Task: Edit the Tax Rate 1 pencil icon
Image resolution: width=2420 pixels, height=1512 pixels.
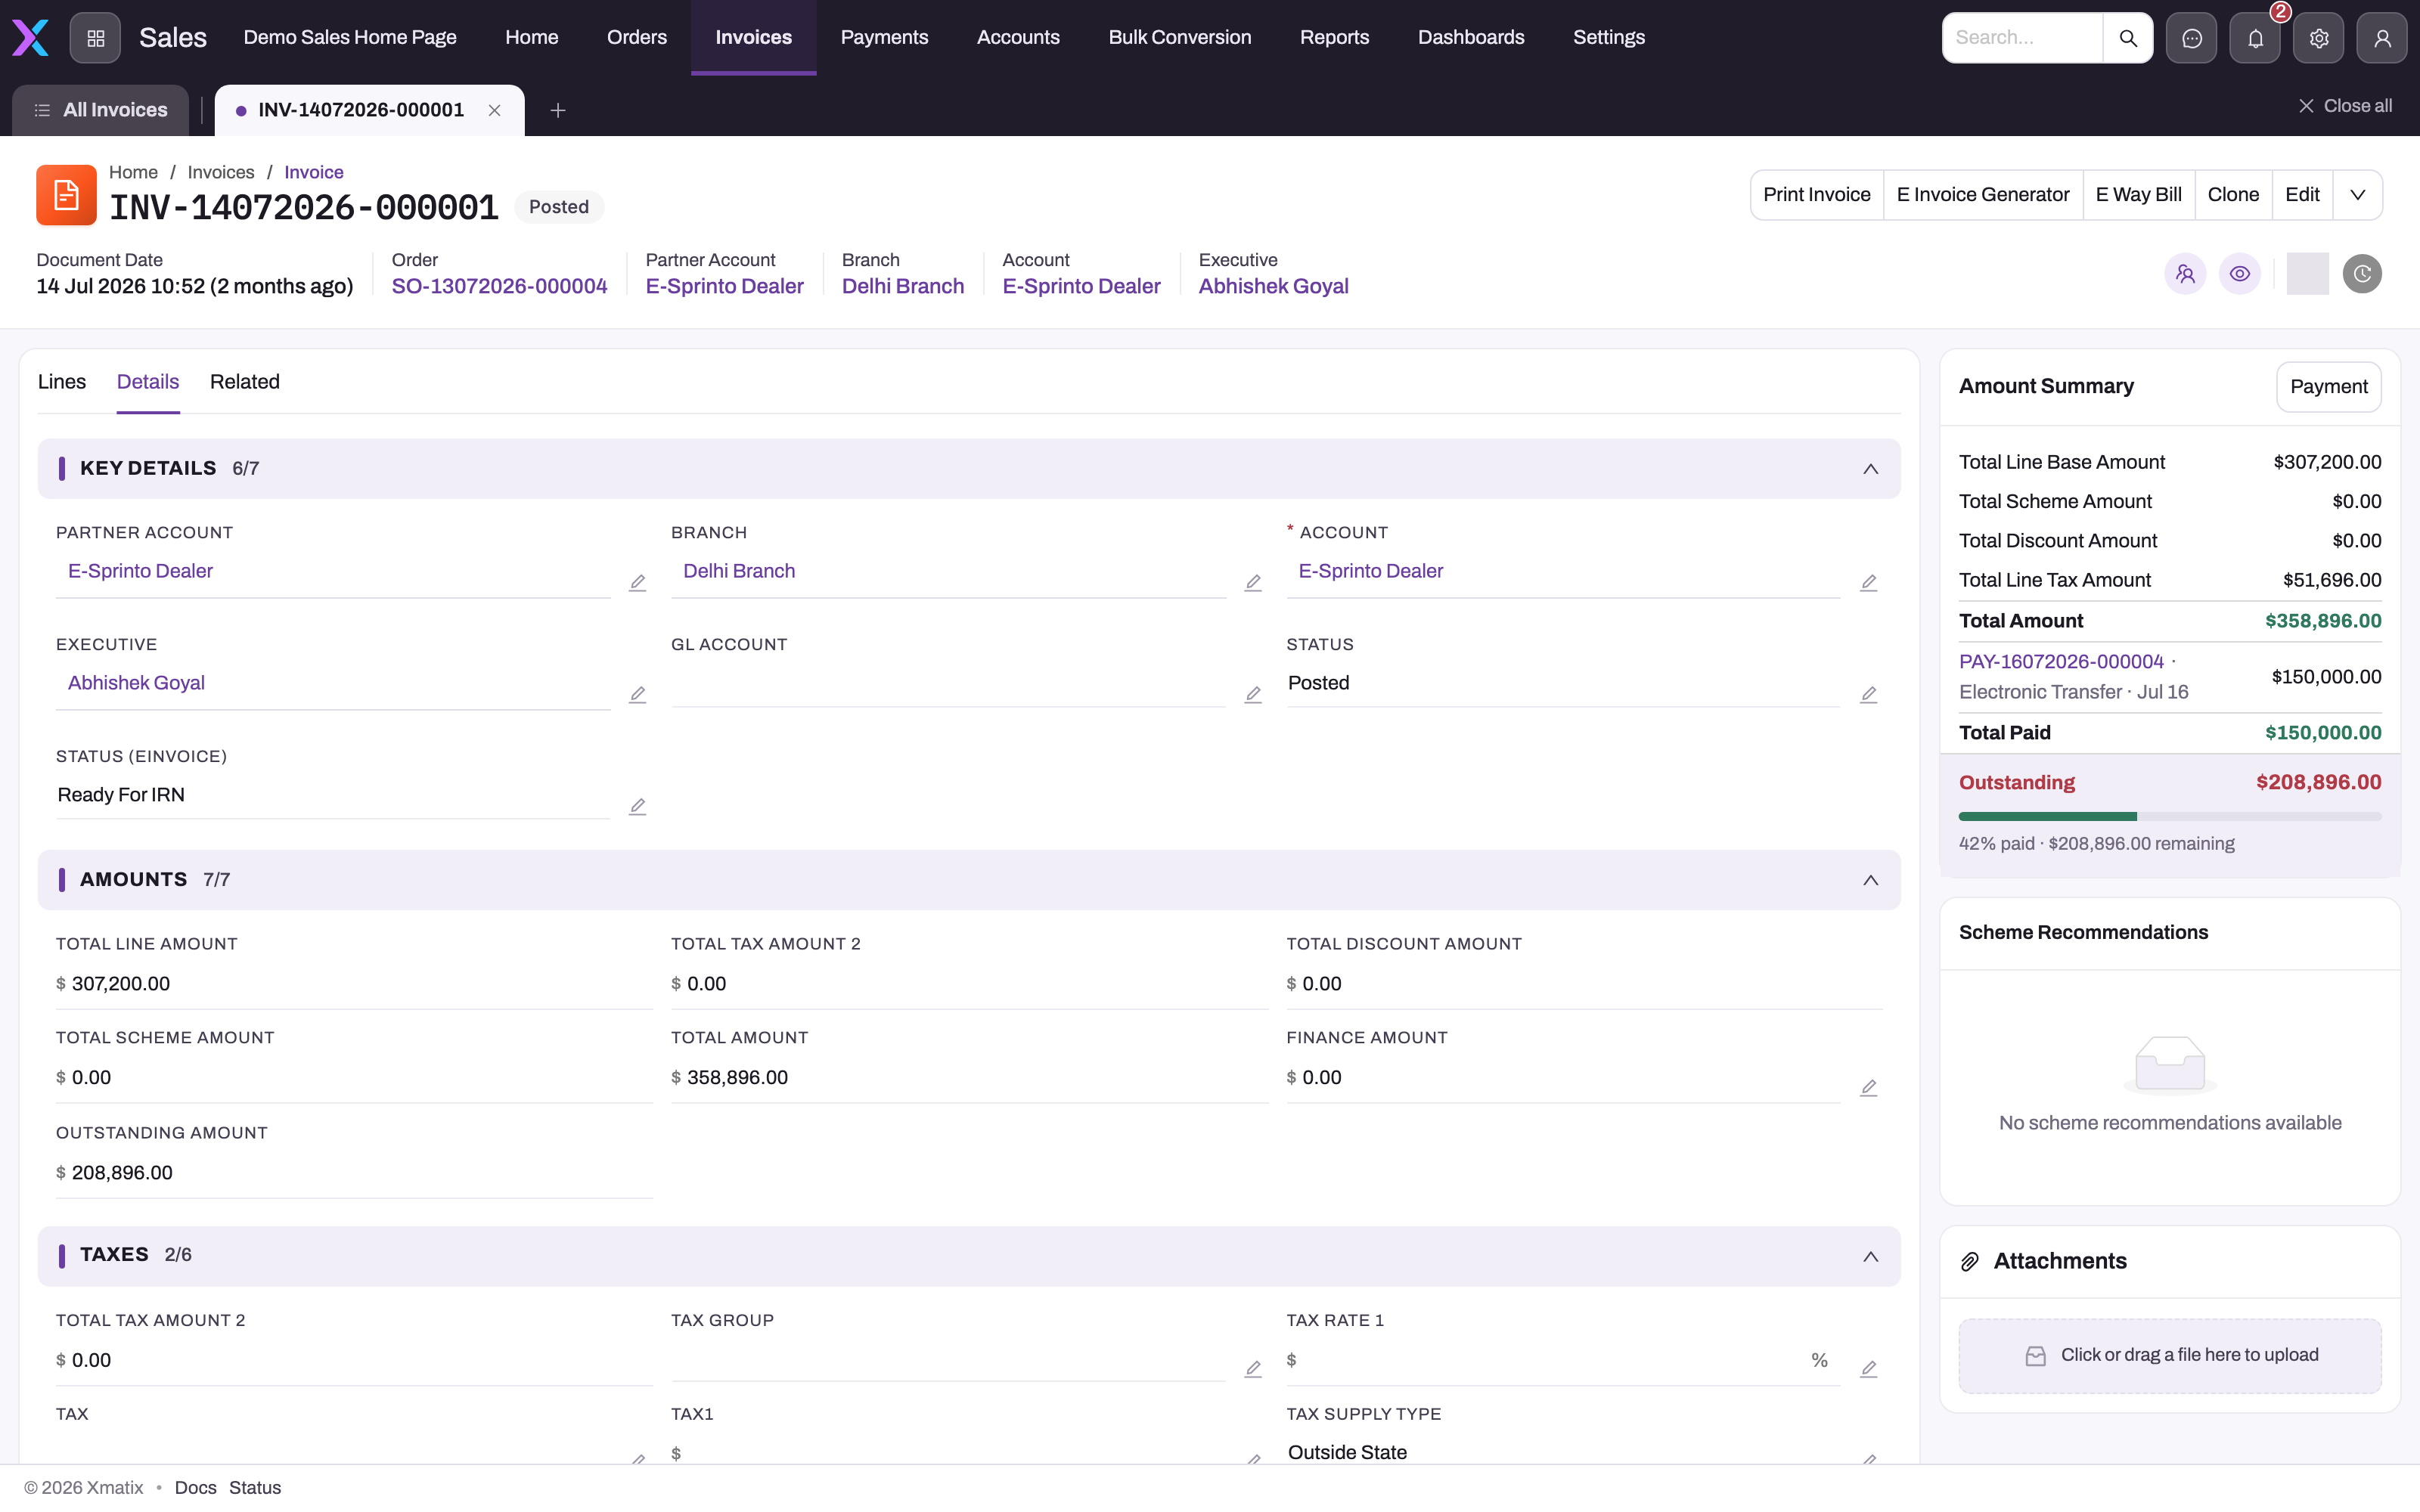Action: click(1868, 1369)
